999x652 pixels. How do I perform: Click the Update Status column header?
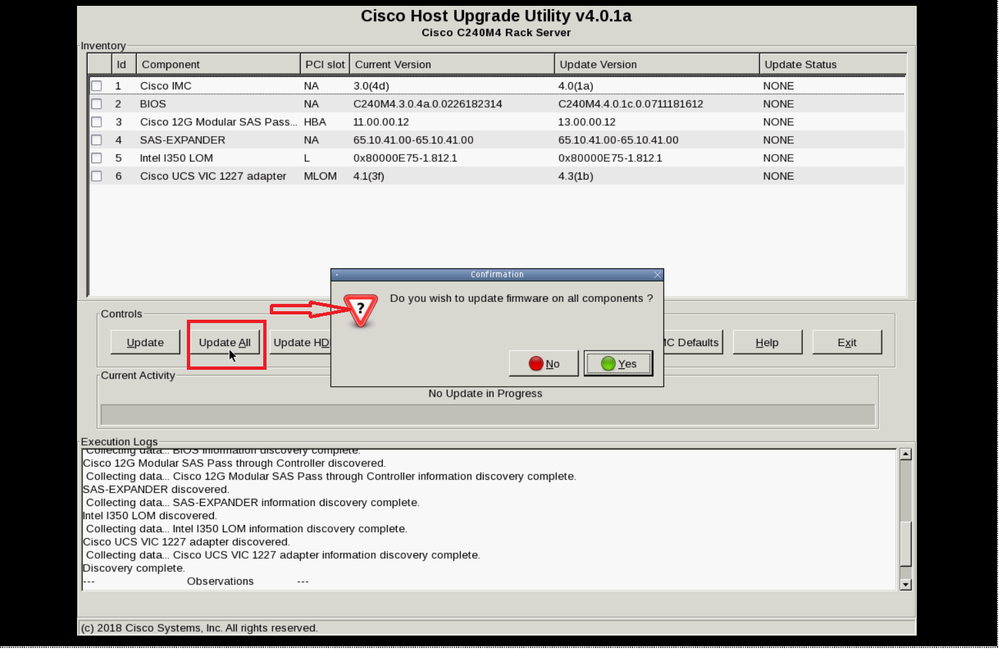pyautogui.click(x=833, y=64)
